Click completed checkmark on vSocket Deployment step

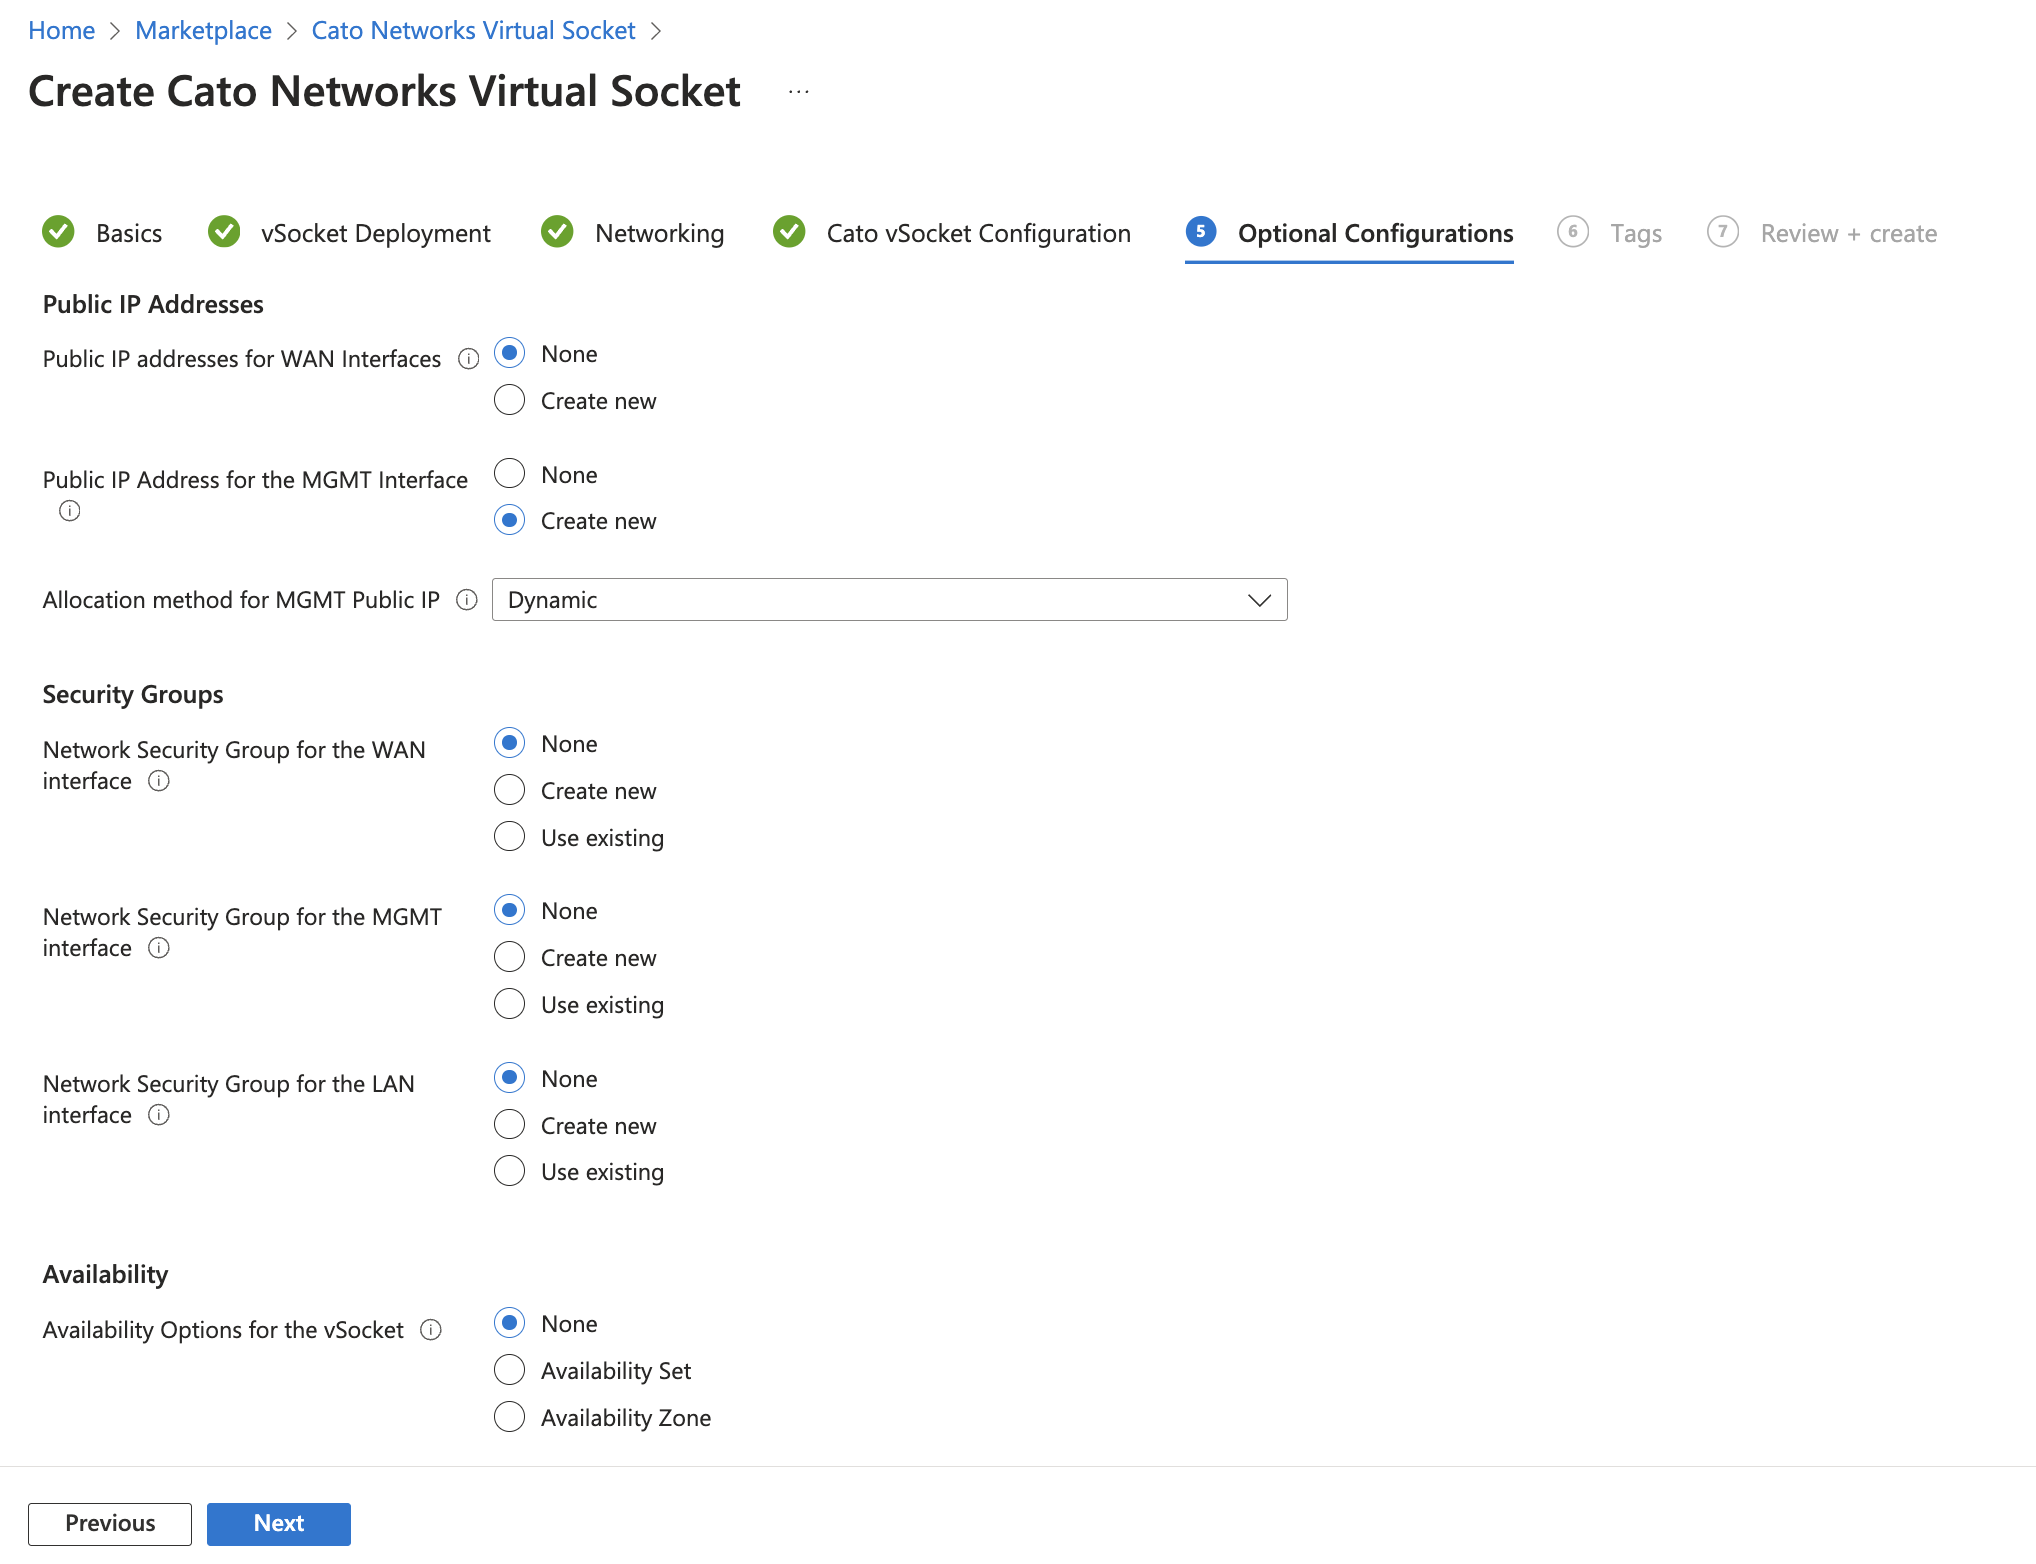coord(223,232)
